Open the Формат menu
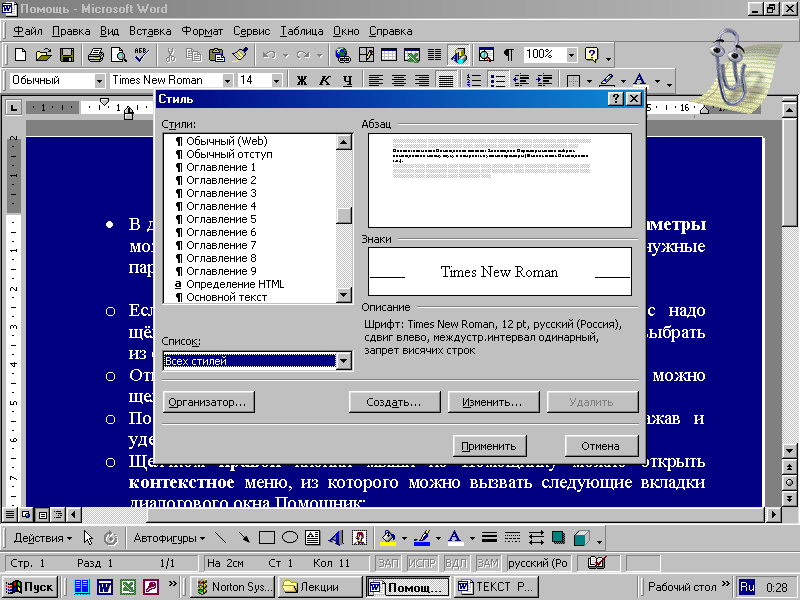The image size is (800, 600). (x=202, y=31)
